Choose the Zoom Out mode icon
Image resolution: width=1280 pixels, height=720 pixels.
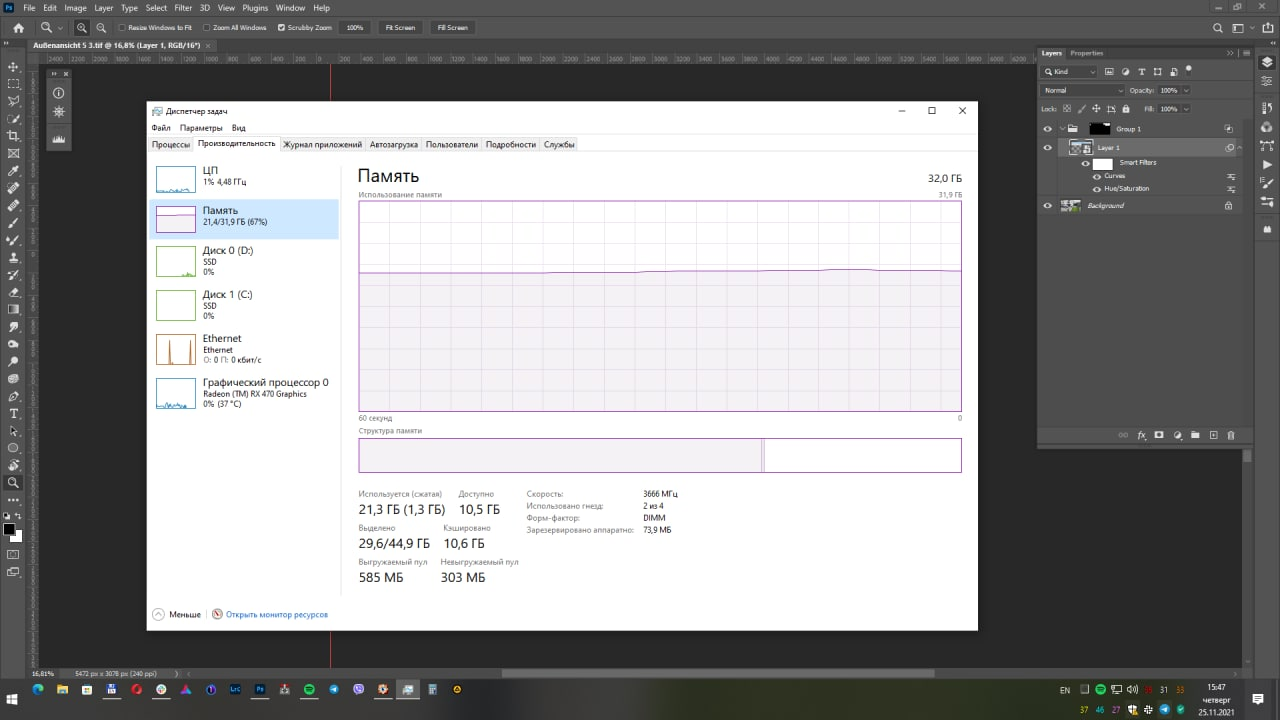101,28
